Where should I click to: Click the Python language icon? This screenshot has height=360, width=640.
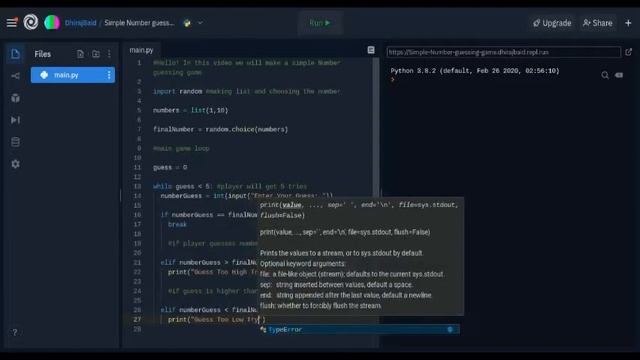187,23
